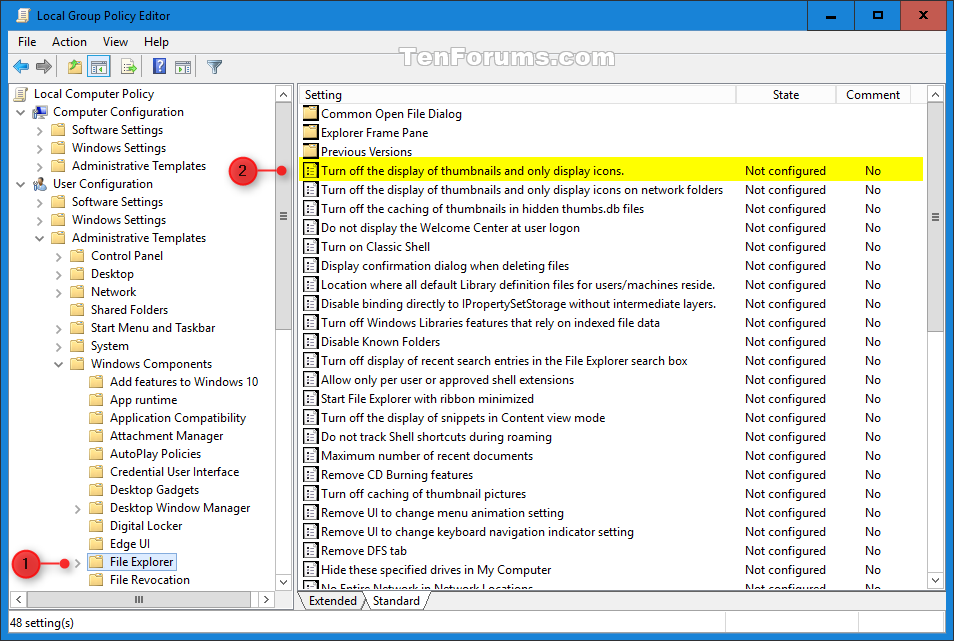Click the Local Computer Policy root icon
954x641 pixels.
pos(21,94)
